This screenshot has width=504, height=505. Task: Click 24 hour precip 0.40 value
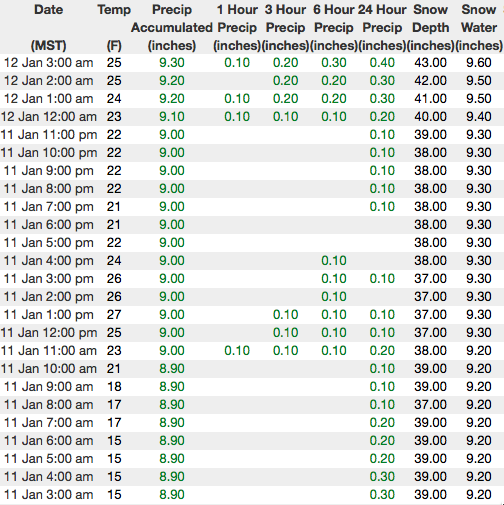(x=382, y=63)
